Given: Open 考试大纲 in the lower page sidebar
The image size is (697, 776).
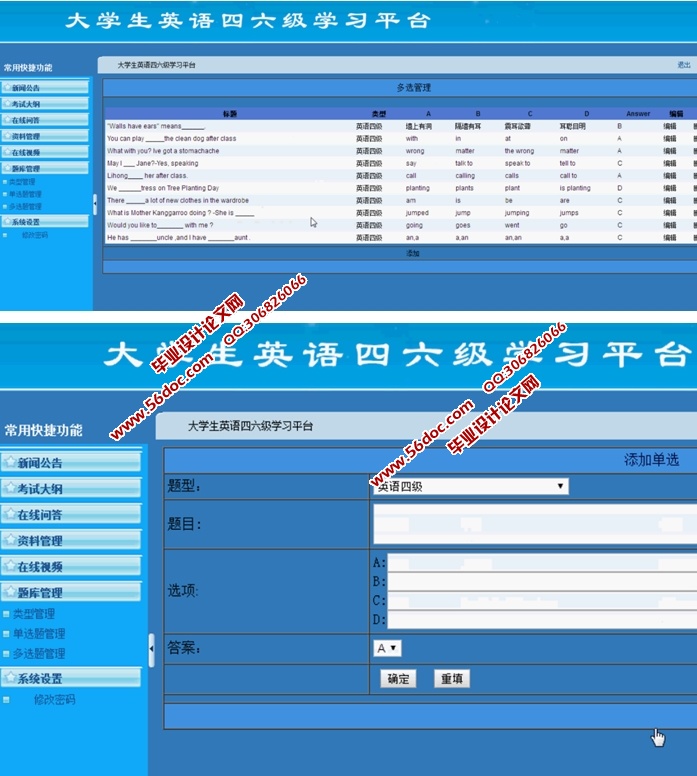Looking at the screenshot, I should (71, 488).
